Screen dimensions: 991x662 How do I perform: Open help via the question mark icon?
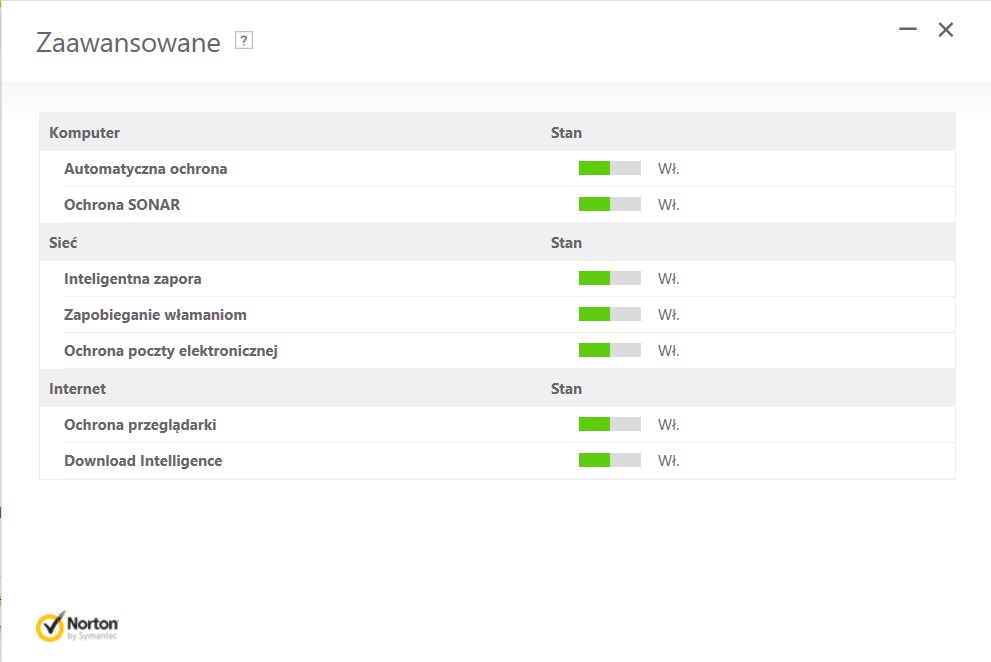244,40
